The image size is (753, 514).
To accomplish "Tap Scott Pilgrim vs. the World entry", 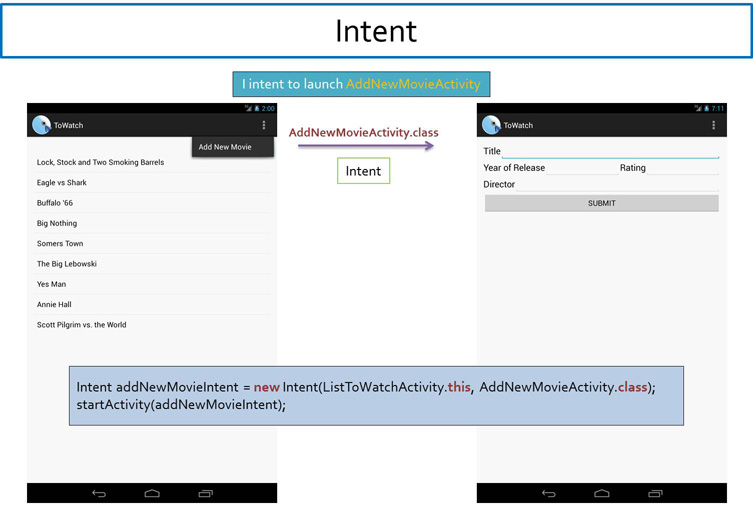I will click(82, 325).
